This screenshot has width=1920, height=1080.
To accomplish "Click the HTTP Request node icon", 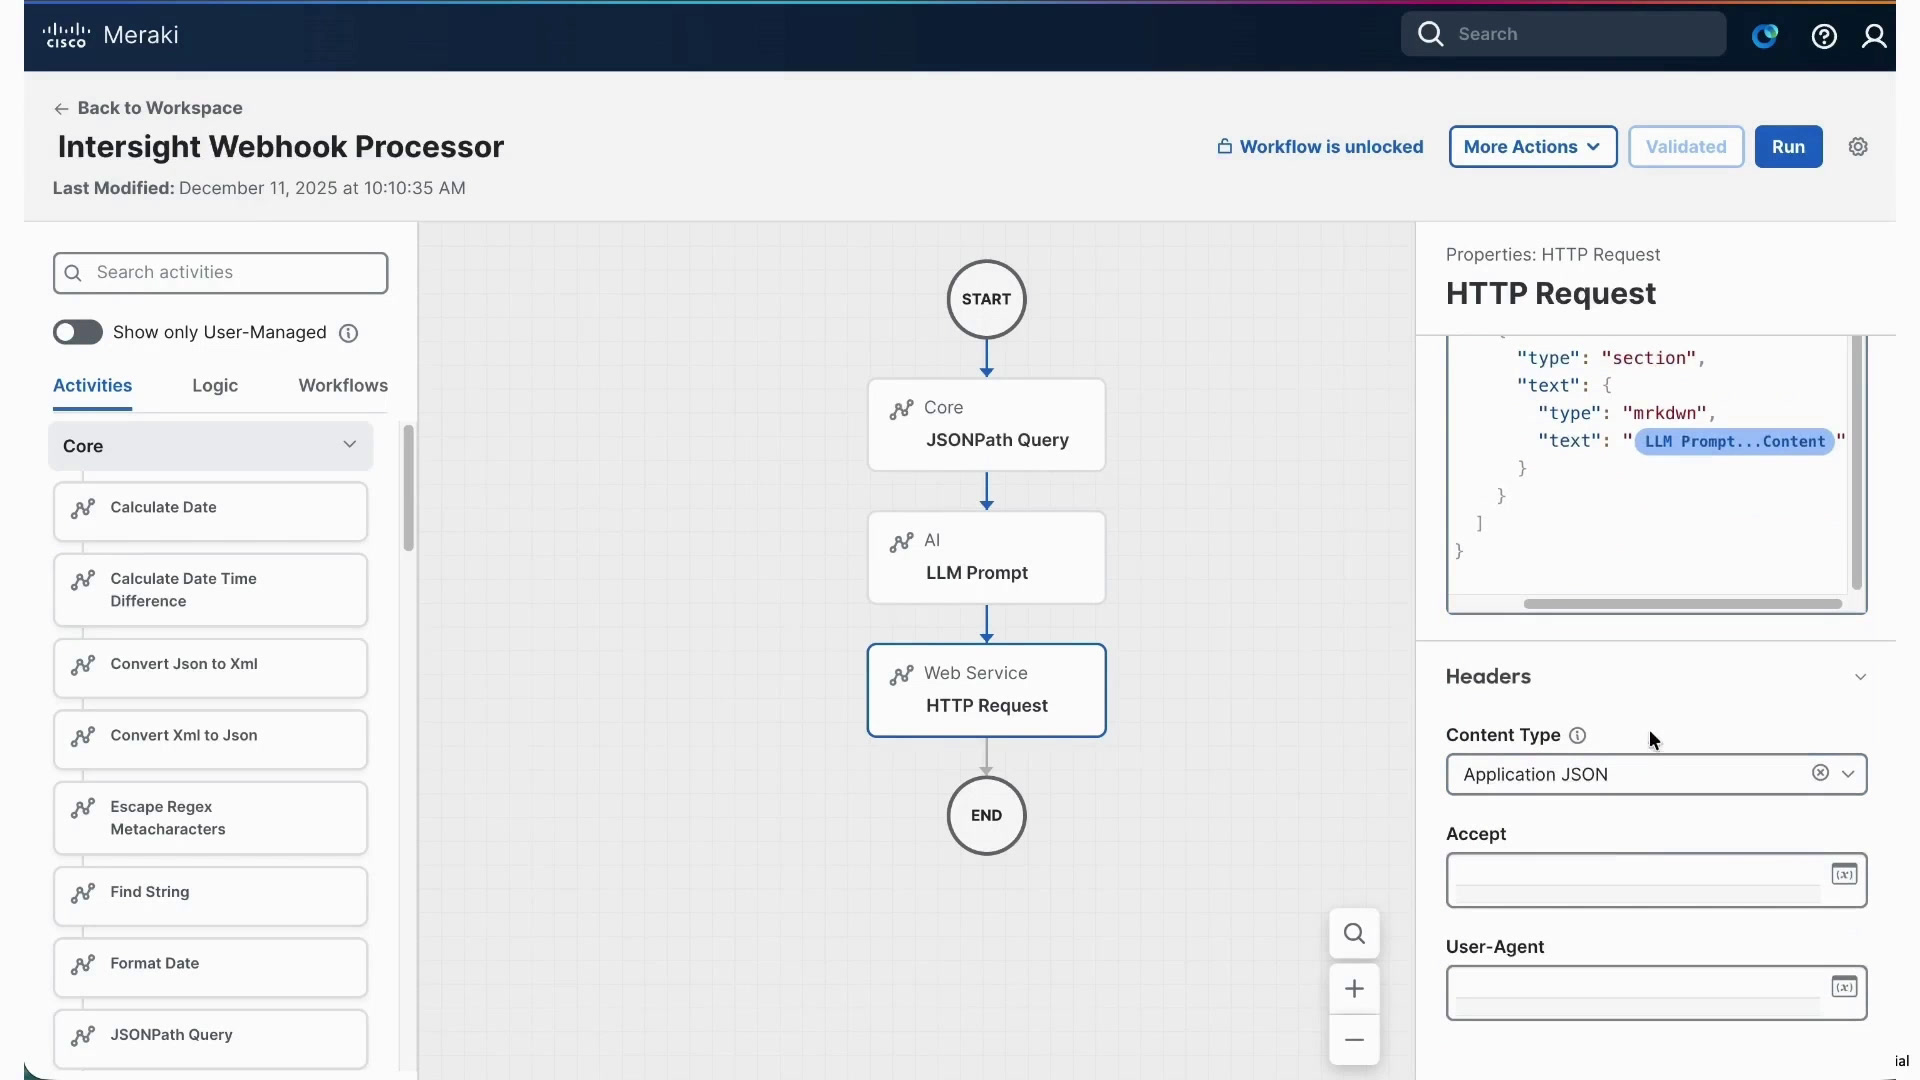I will [x=901, y=675].
